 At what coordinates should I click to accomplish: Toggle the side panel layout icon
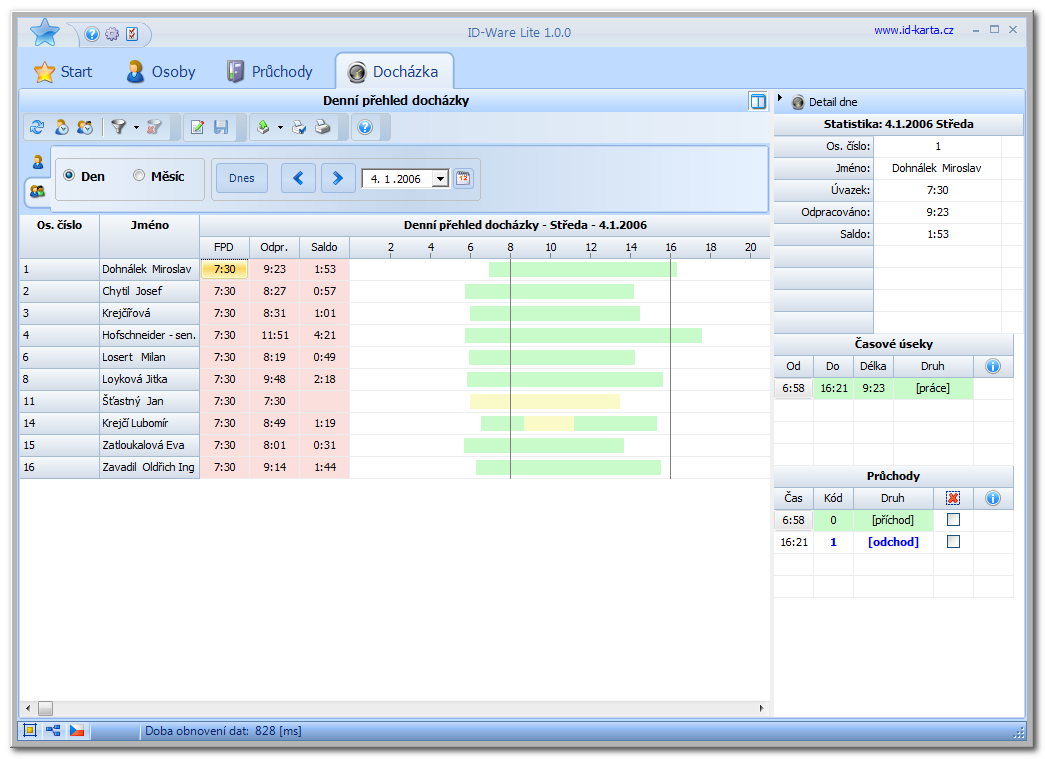(758, 101)
